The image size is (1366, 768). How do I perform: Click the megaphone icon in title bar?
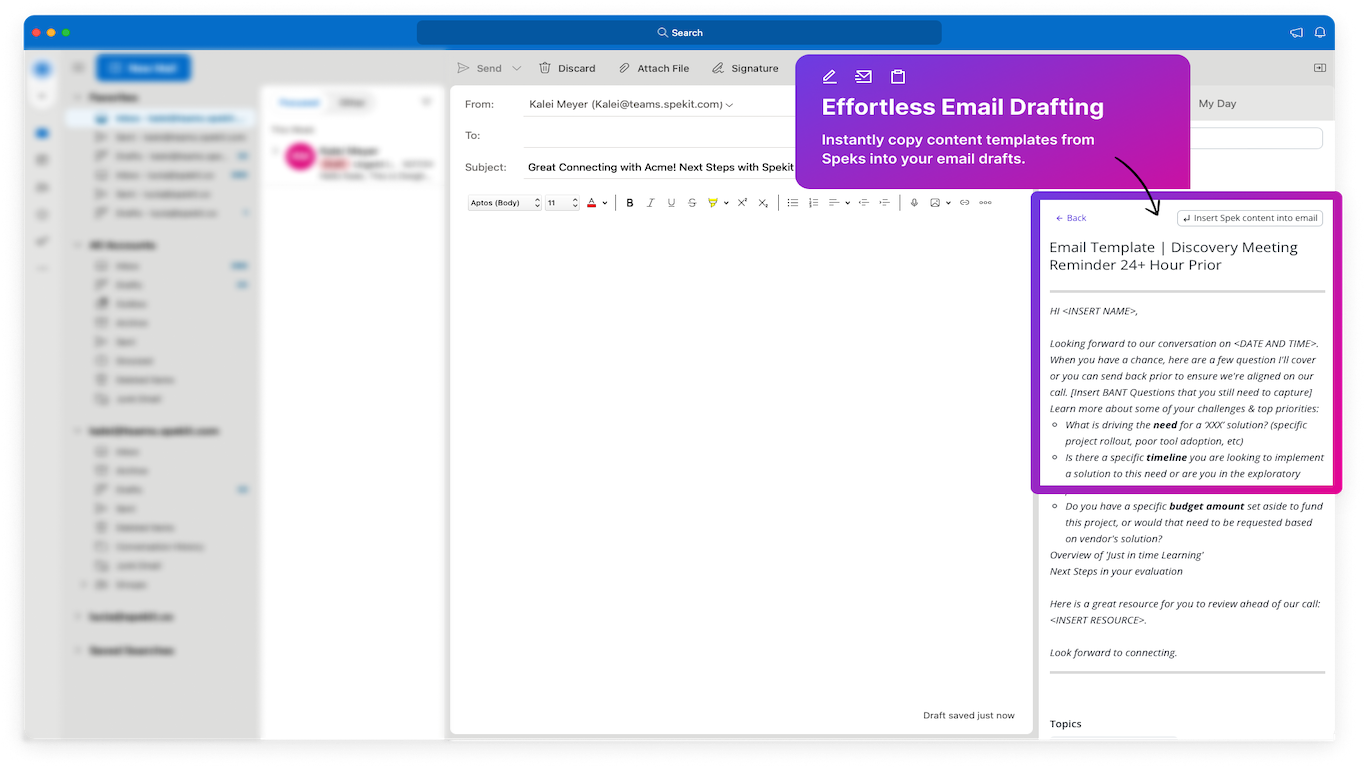(x=1296, y=32)
